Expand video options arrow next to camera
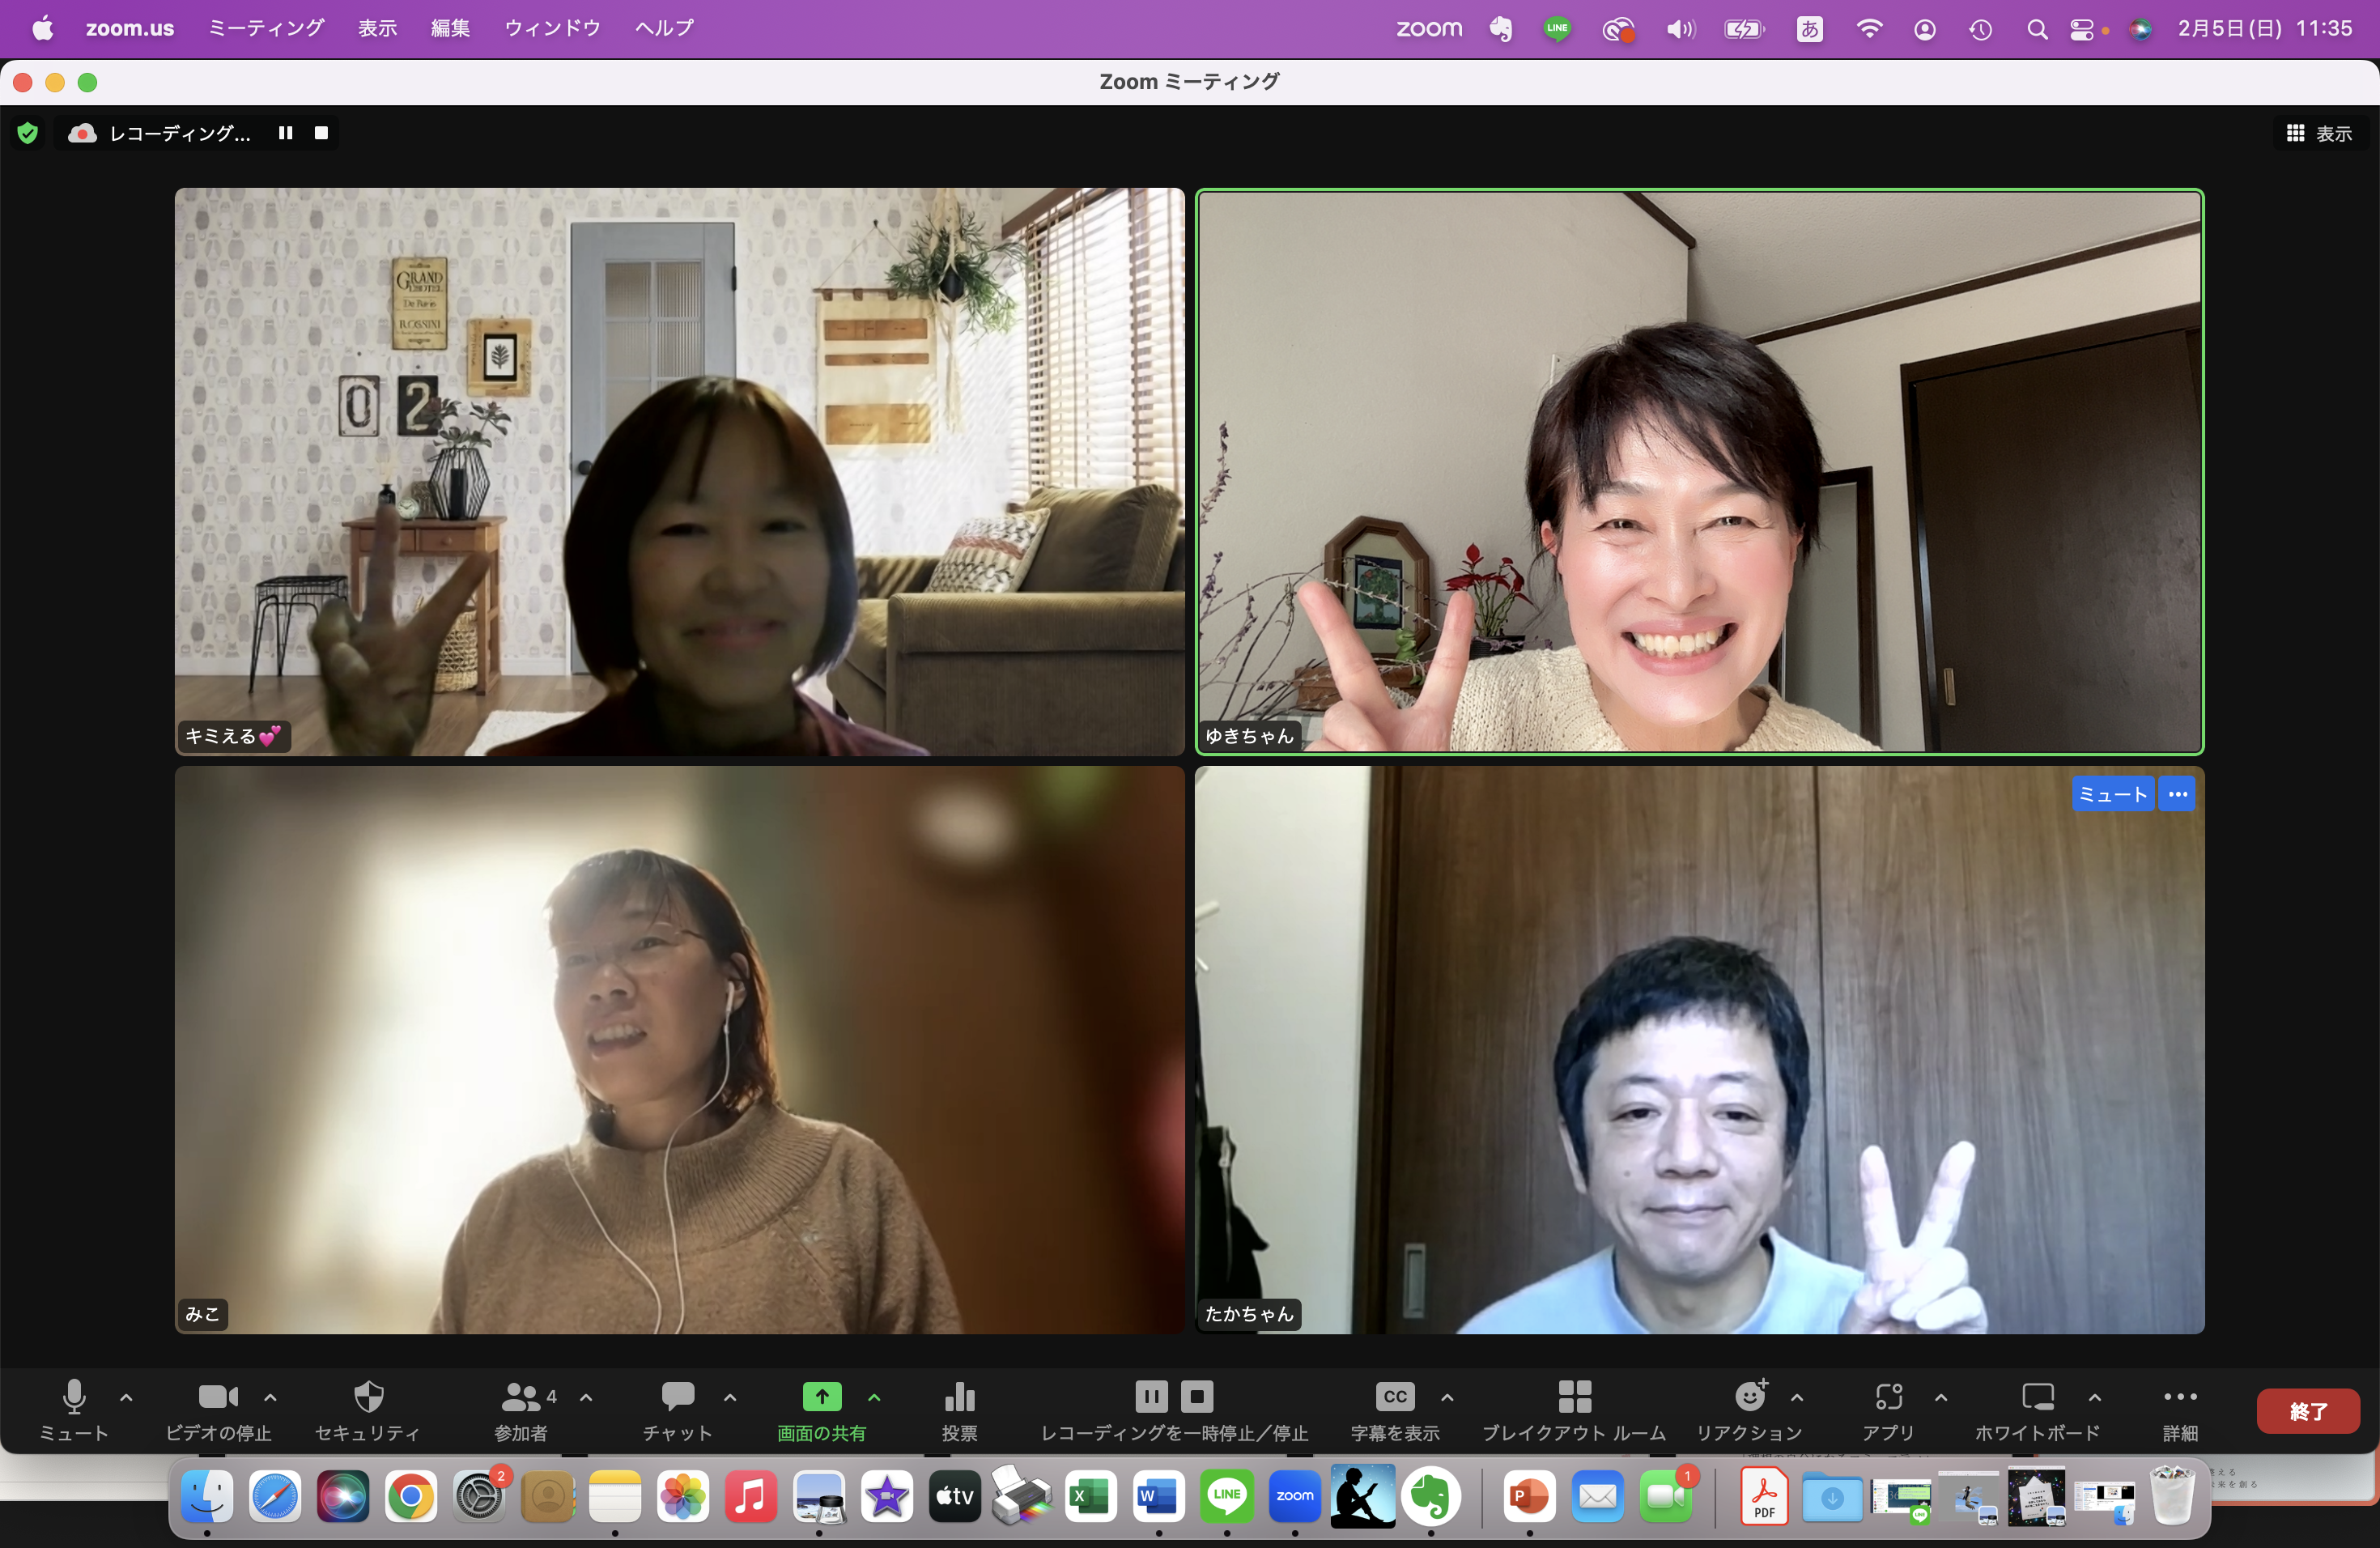The image size is (2380, 1548). (270, 1397)
